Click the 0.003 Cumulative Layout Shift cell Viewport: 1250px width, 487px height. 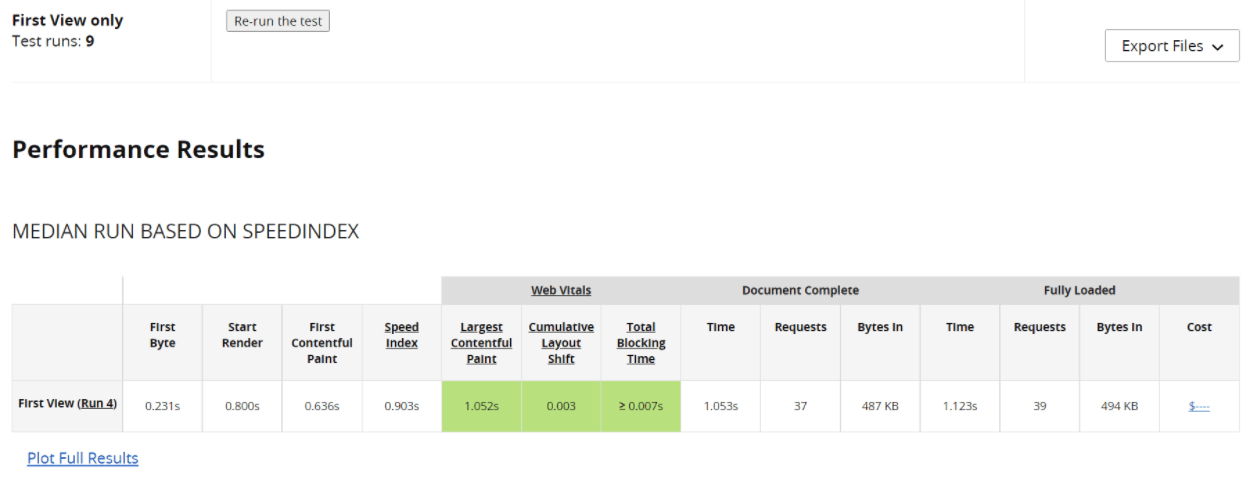tap(561, 406)
